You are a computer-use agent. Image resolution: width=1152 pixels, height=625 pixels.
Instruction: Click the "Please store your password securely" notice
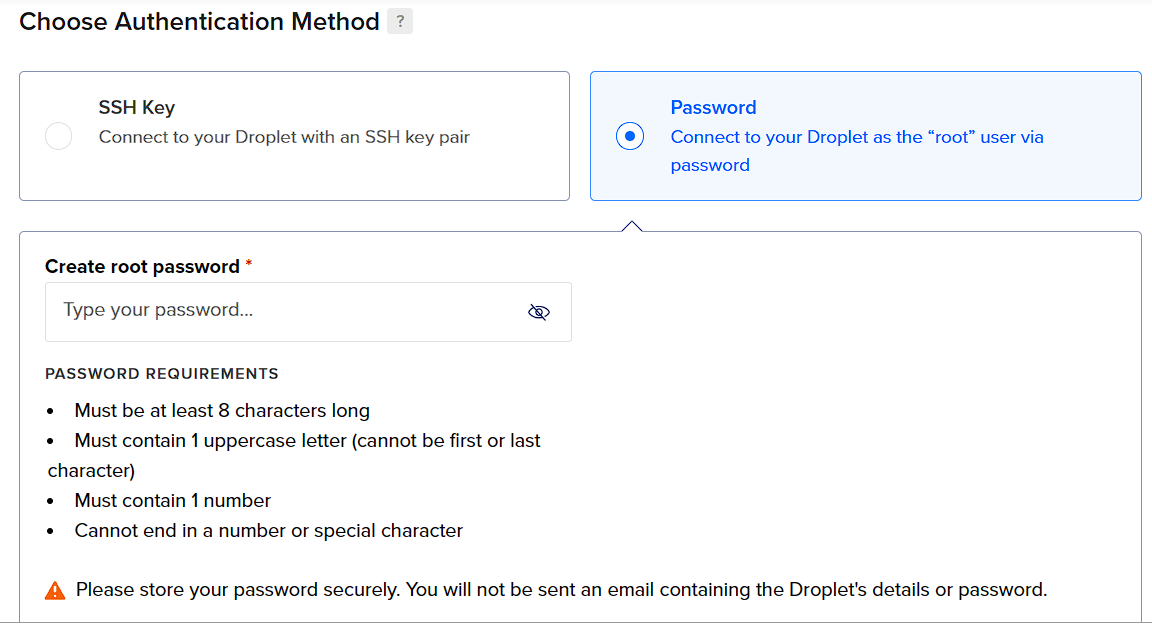[x=561, y=590]
